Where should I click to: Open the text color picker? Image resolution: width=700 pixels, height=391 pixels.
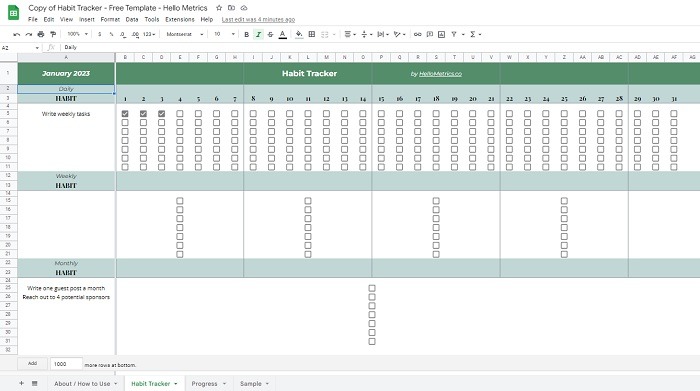pos(283,34)
